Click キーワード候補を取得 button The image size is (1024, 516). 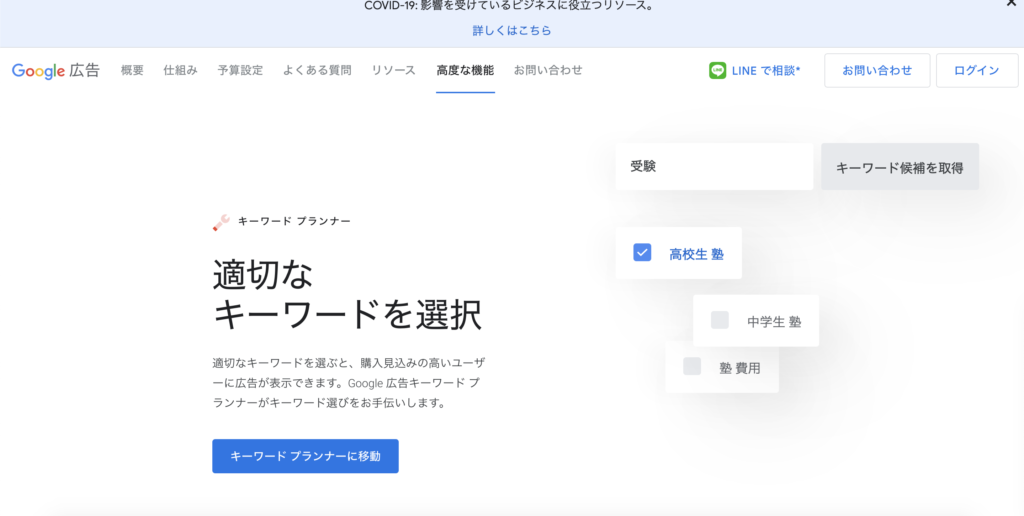point(900,167)
